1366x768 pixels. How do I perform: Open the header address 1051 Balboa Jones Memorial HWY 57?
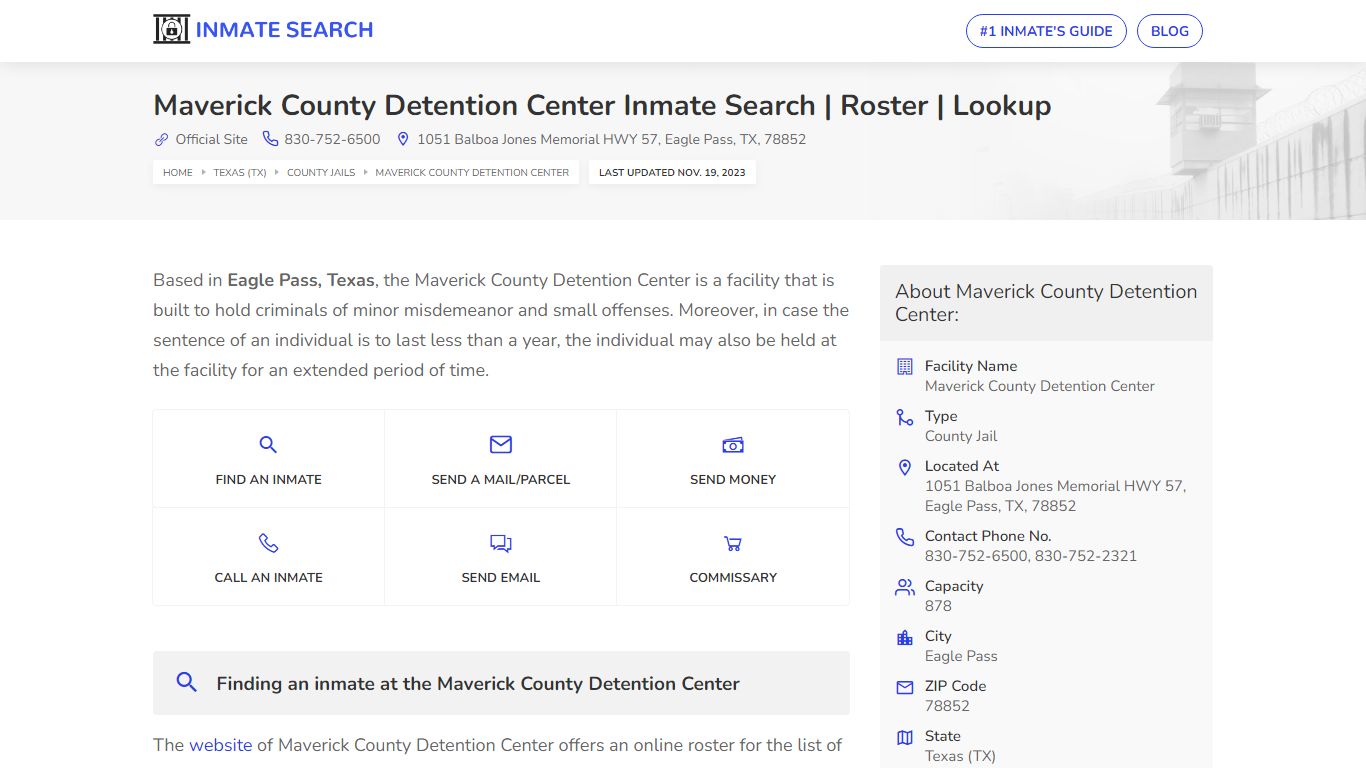[x=611, y=140]
